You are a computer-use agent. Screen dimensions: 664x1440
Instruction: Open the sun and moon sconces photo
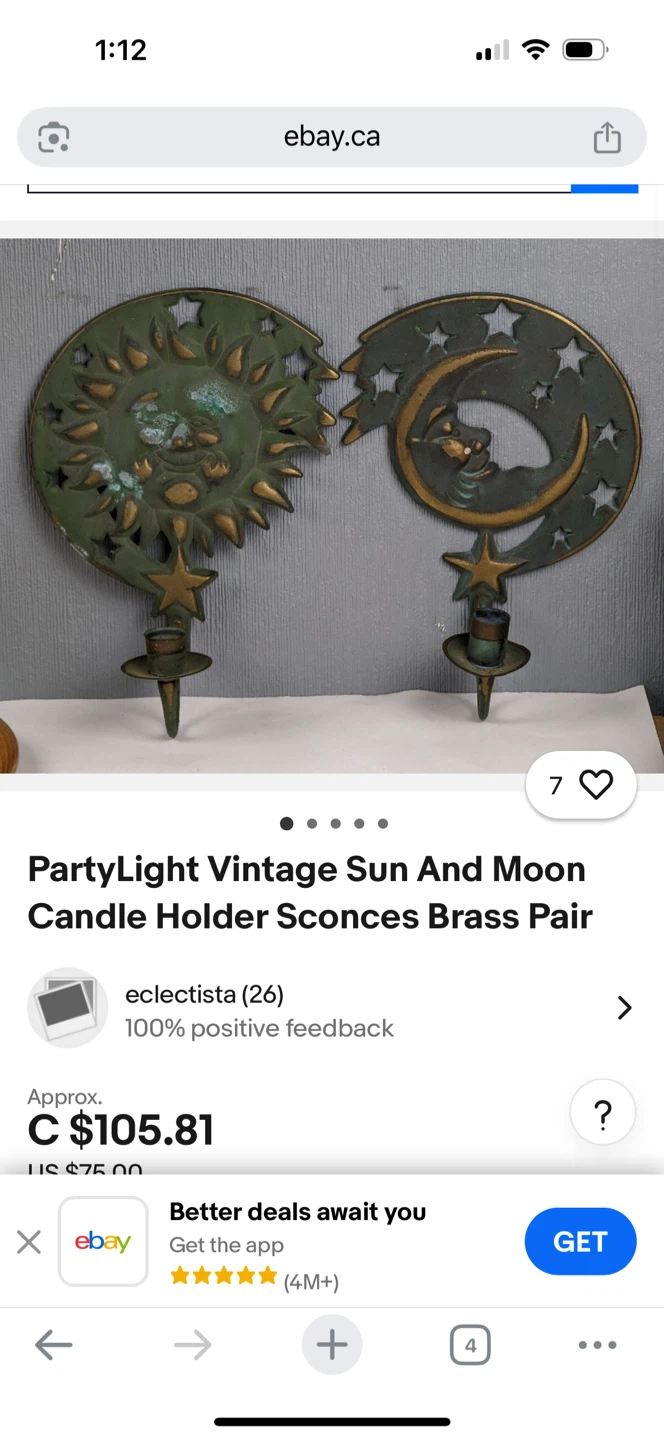tap(332, 506)
